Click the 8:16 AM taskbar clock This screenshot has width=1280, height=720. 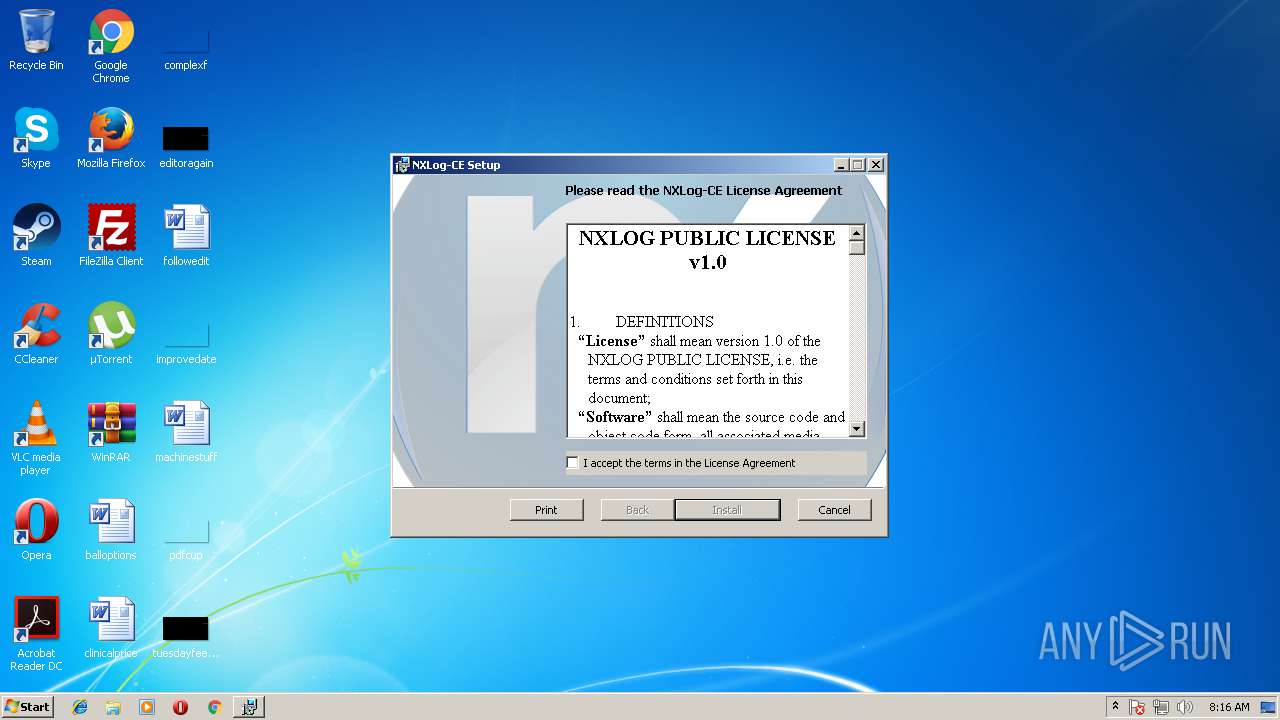coord(1229,707)
